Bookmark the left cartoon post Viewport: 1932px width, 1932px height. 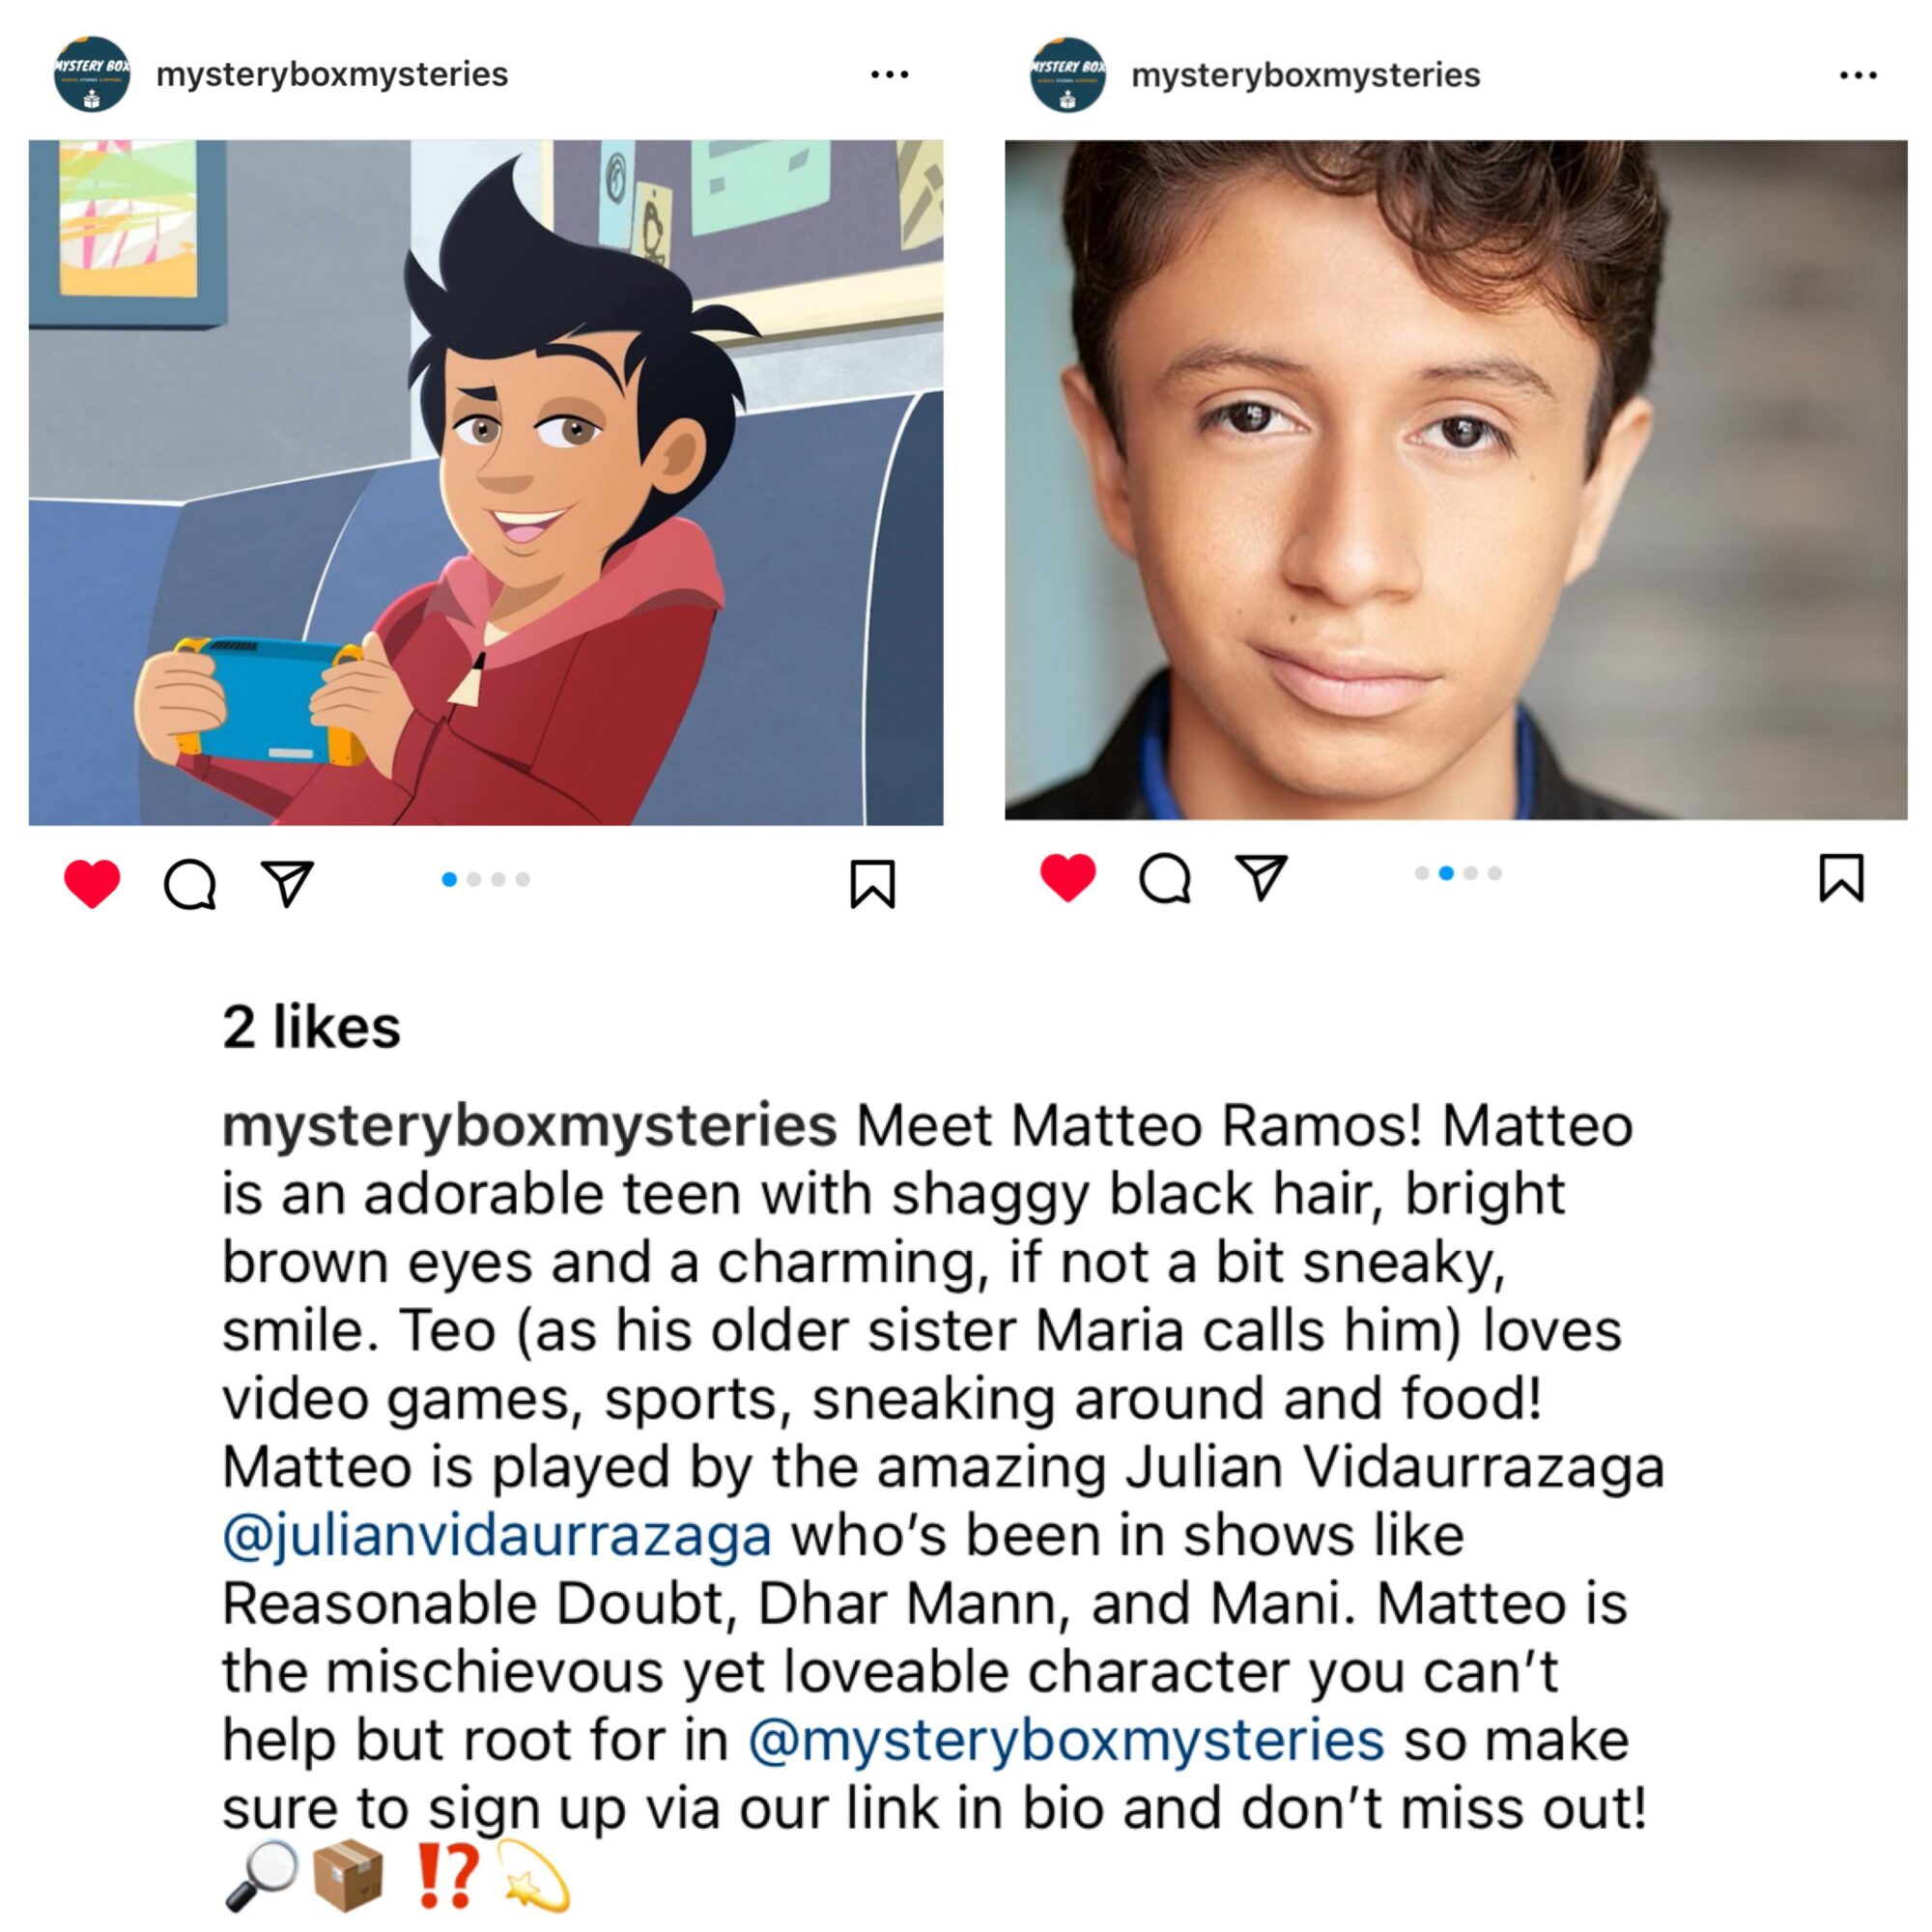(x=872, y=884)
